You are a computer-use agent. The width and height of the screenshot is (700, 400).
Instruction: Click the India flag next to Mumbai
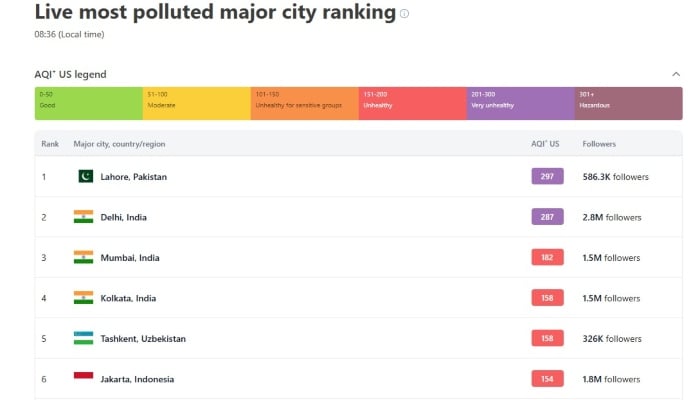click(x=83, y=257)
